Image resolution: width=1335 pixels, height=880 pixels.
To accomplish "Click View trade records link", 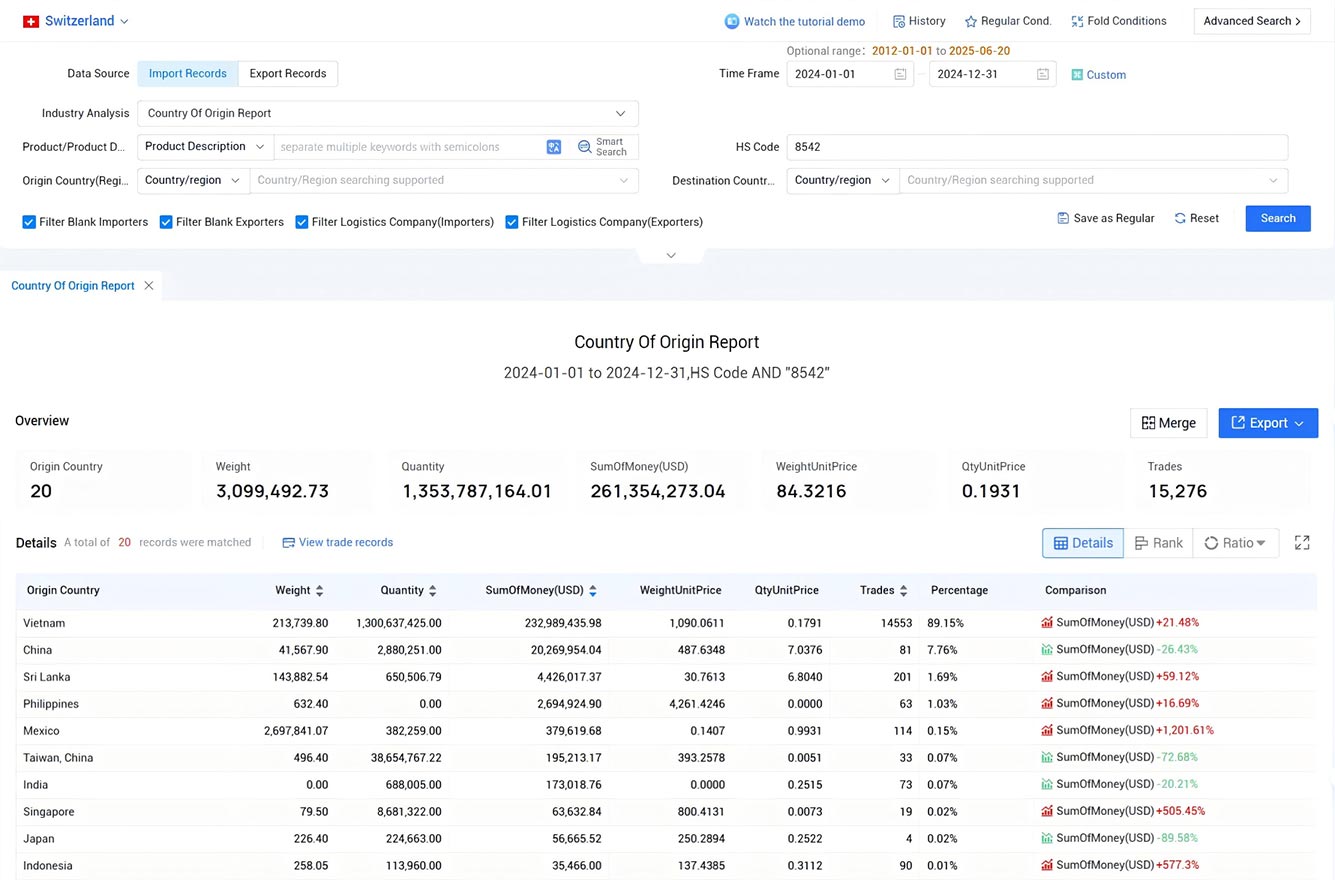I will [x=338, y=542].
